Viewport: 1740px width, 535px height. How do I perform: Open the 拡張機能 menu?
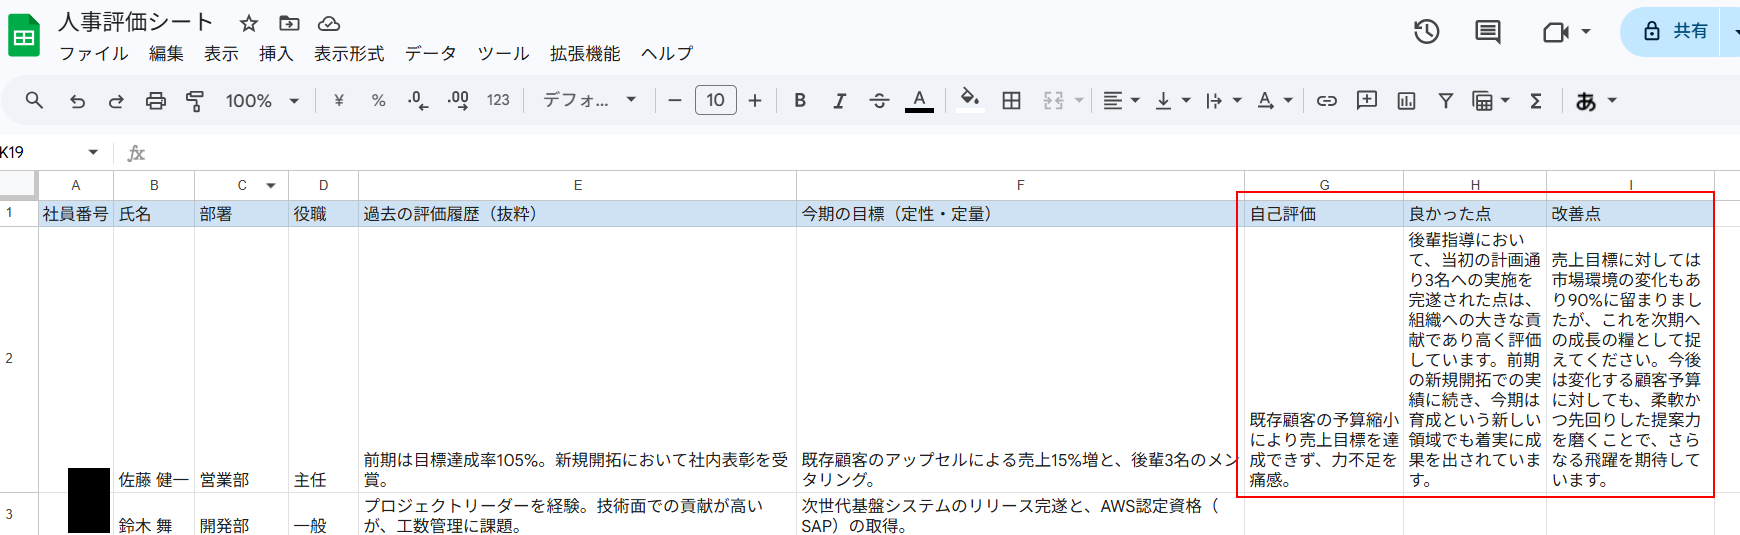coord(585,54)
